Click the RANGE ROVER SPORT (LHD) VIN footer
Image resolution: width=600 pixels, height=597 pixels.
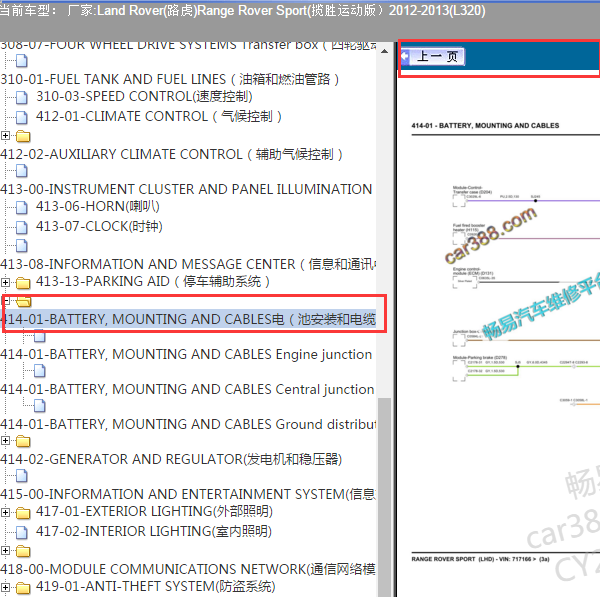point(480,559)
